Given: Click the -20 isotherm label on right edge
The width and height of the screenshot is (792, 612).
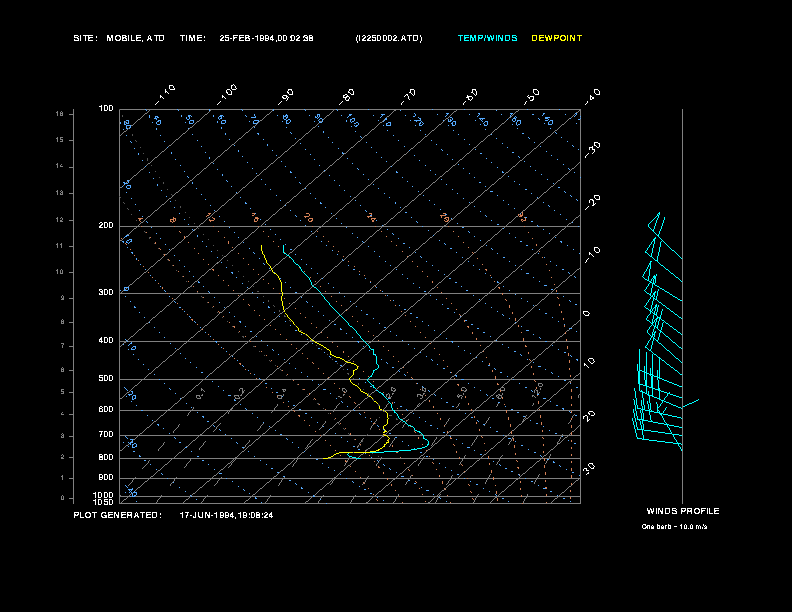Looking at the screenshot, I should pyautogui.click(x=592, y=202).
